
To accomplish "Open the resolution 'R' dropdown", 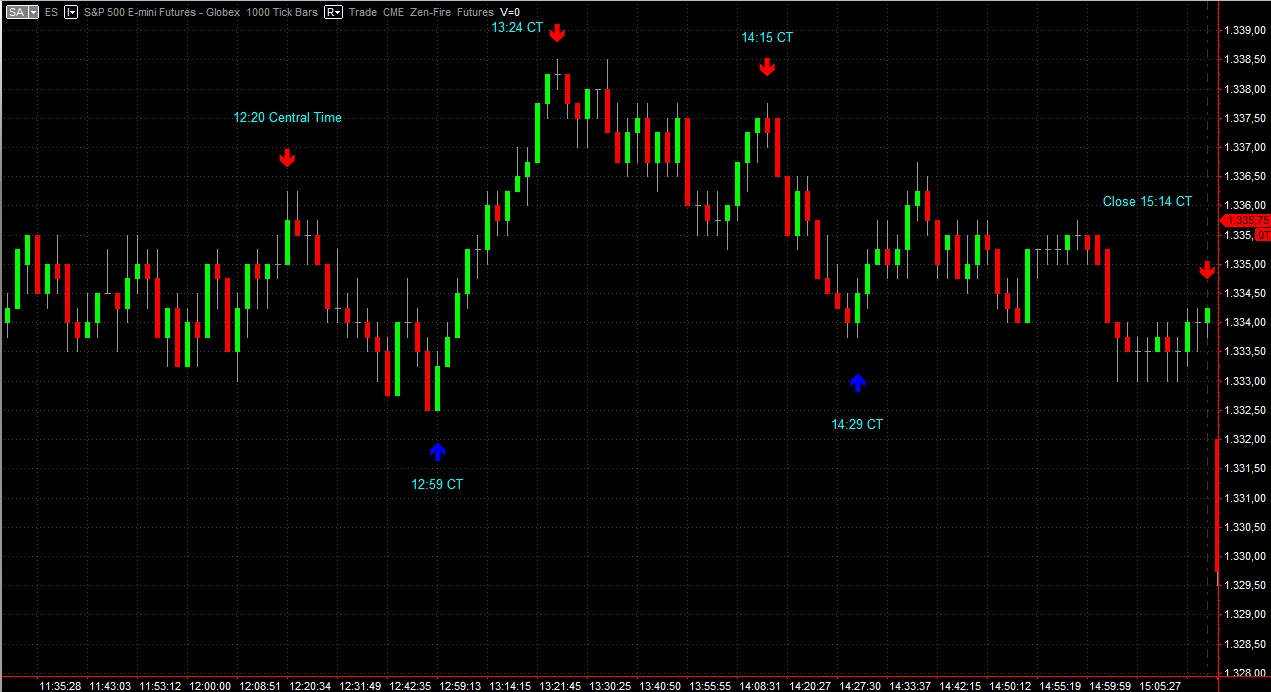I will click(334, 12).
